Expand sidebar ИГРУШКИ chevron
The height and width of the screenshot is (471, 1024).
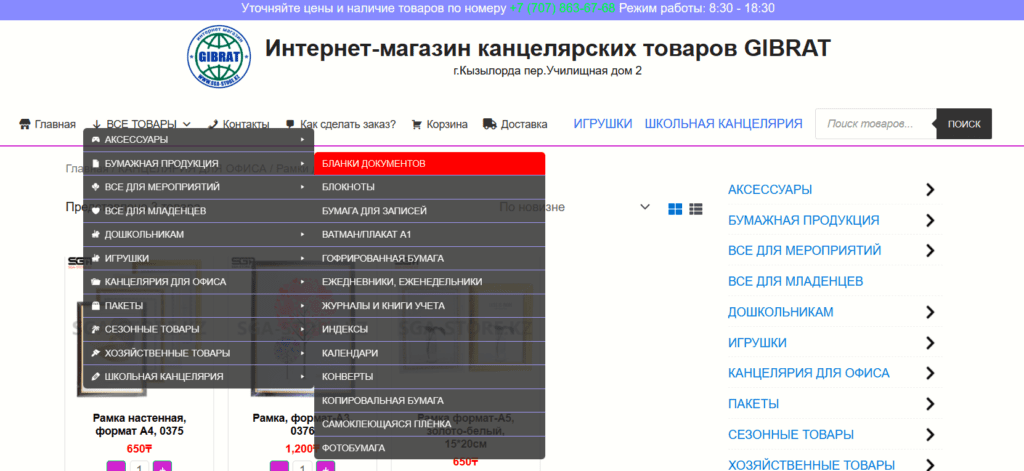click(x=931, y=343)
